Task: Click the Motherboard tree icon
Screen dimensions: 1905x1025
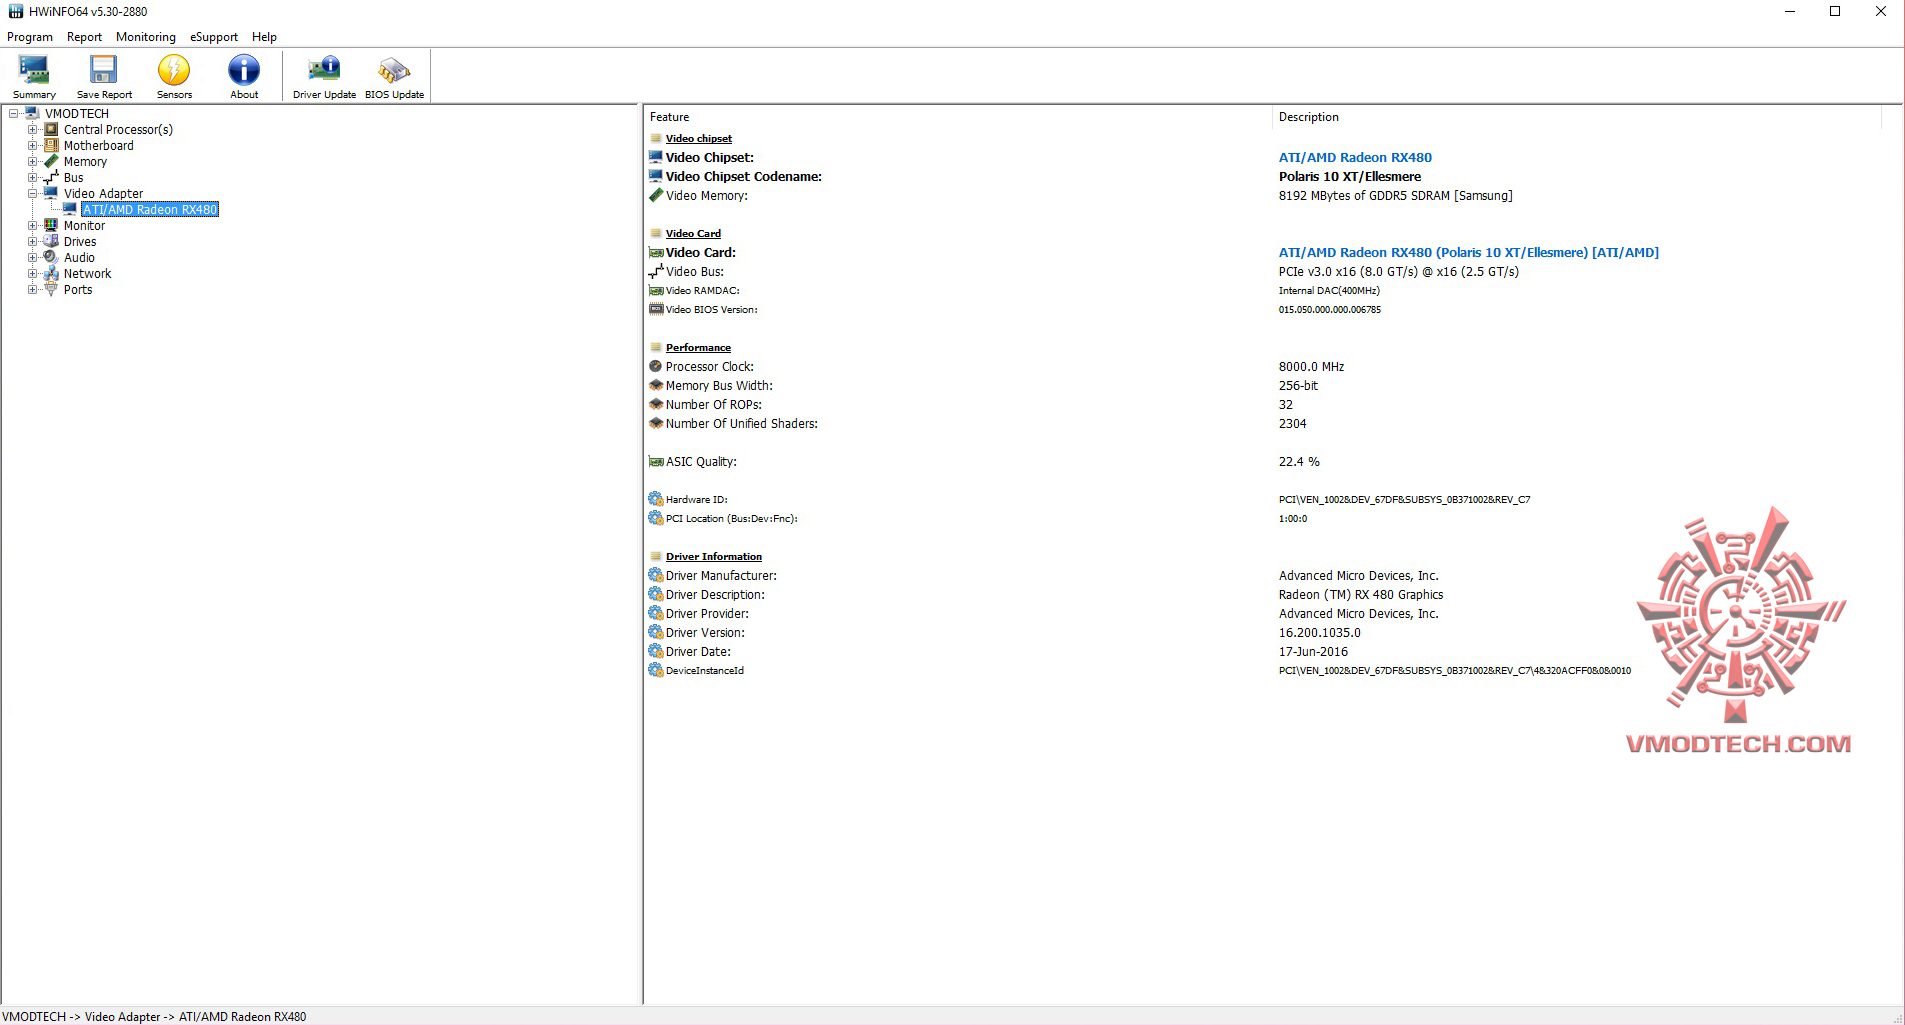Action: (51, 146)
